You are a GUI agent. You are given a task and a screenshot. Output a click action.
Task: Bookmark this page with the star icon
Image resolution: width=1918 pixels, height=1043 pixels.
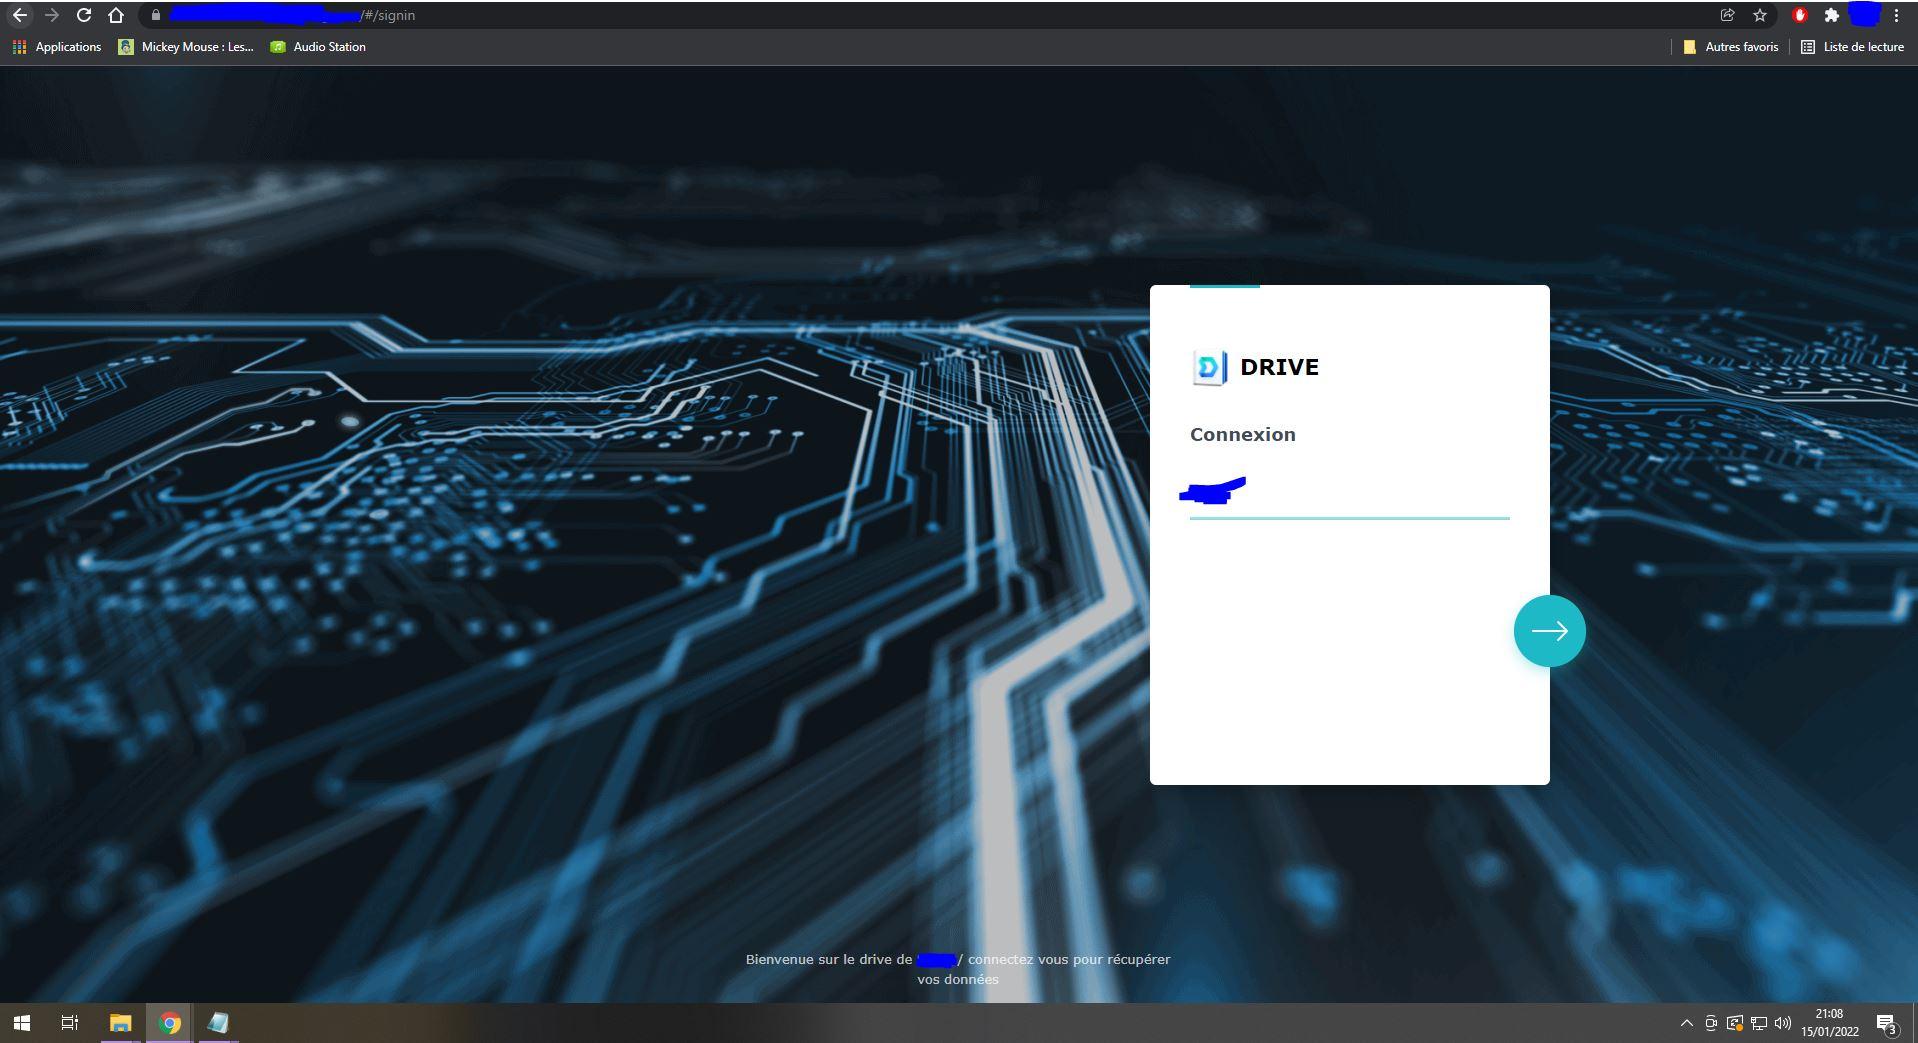click(1759, 15)
